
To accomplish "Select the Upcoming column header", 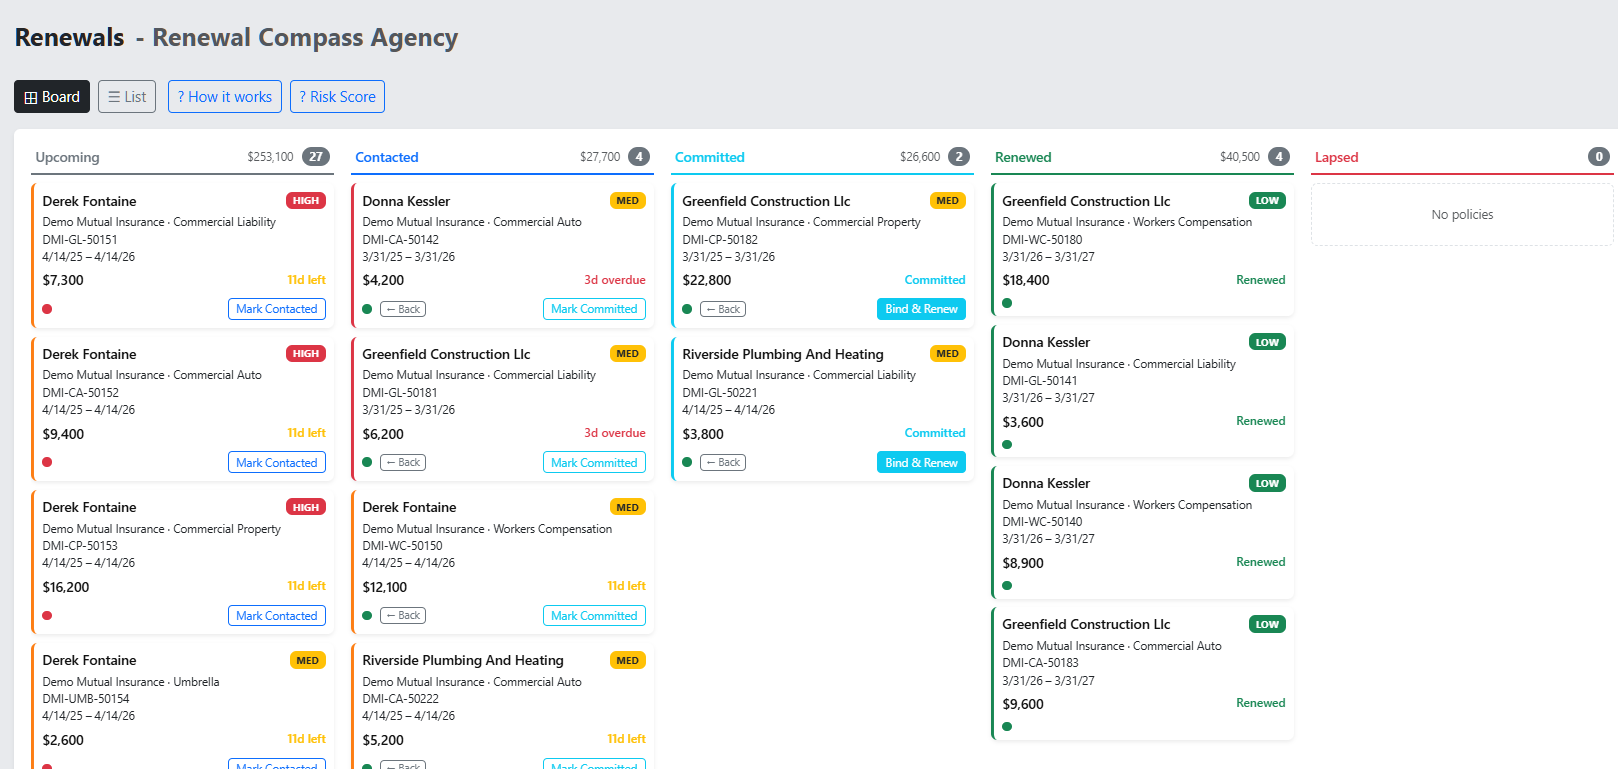I will tap(67, 157).
